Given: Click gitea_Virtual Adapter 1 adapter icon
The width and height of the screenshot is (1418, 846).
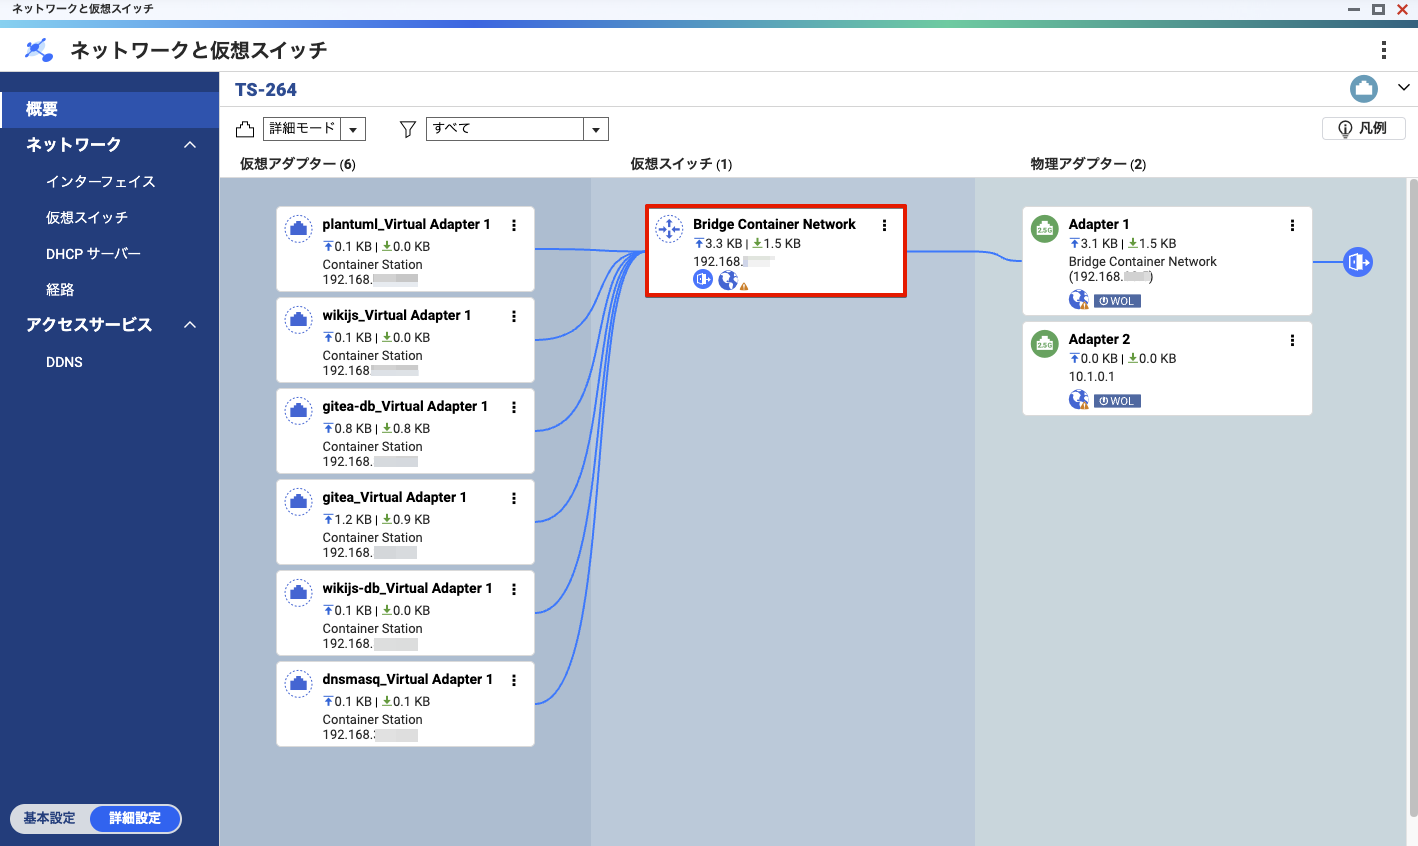Looking at the screenshot, I should coord(299,503).
